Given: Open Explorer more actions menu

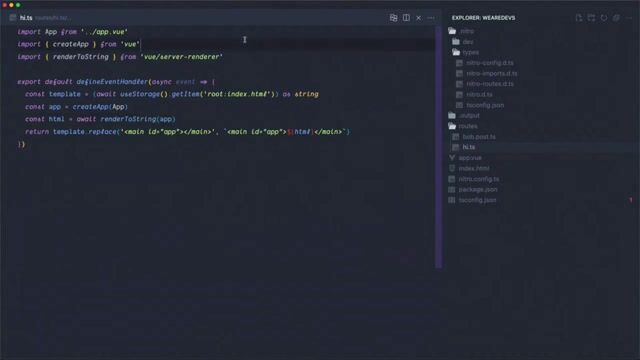Looking at the screenshot, I should point(629,18).
